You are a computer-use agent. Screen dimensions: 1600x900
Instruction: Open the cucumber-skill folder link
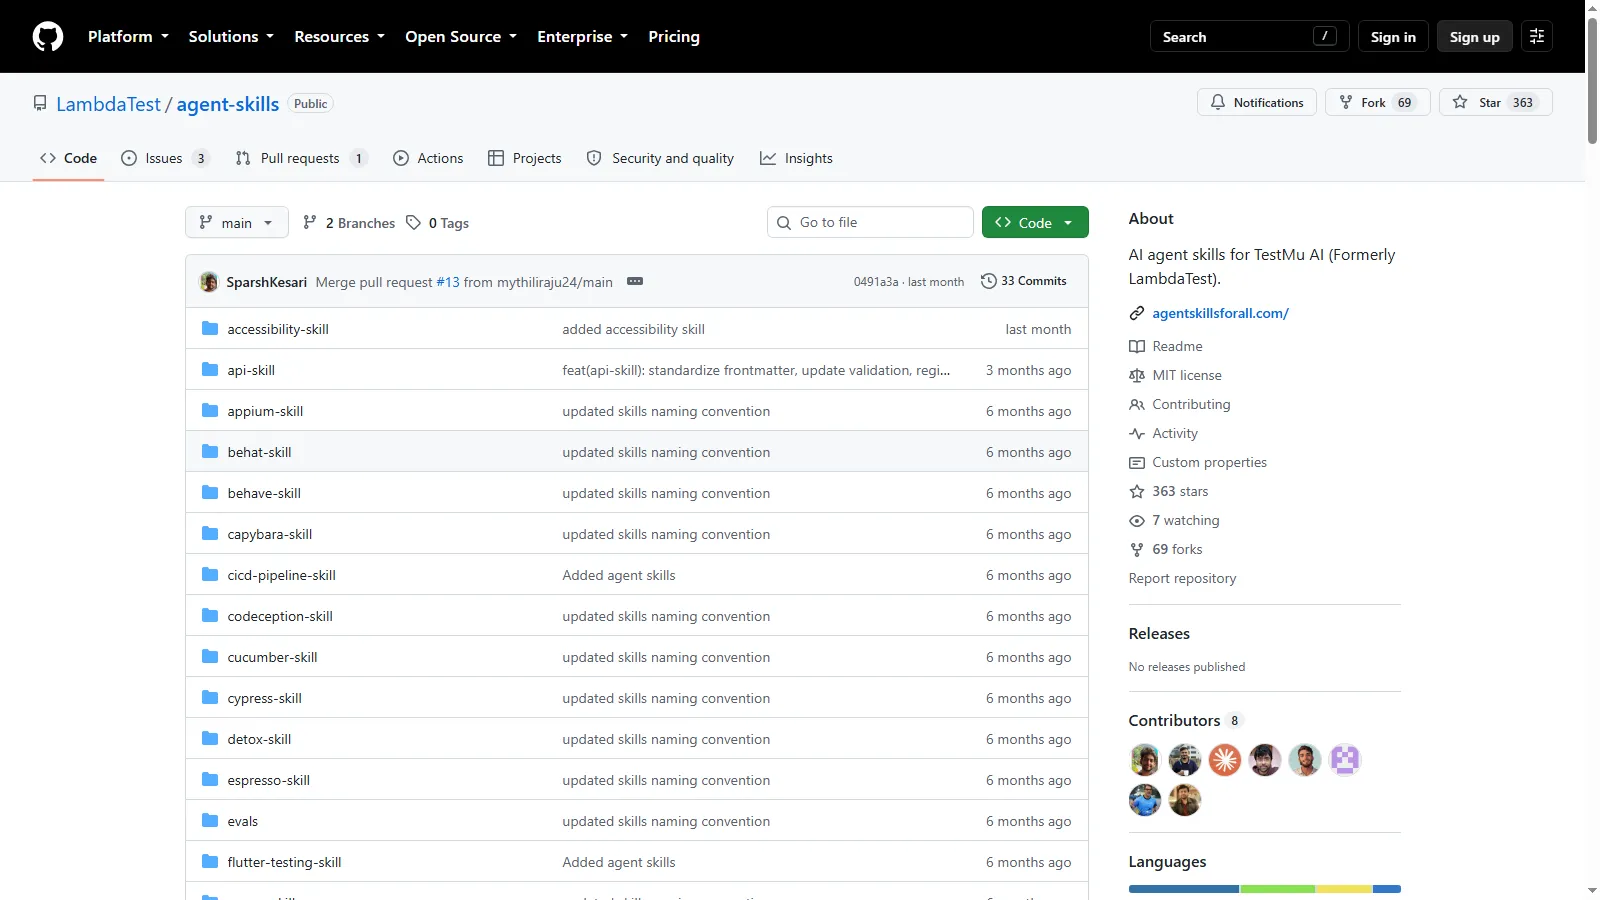click(x=272, y=657)
